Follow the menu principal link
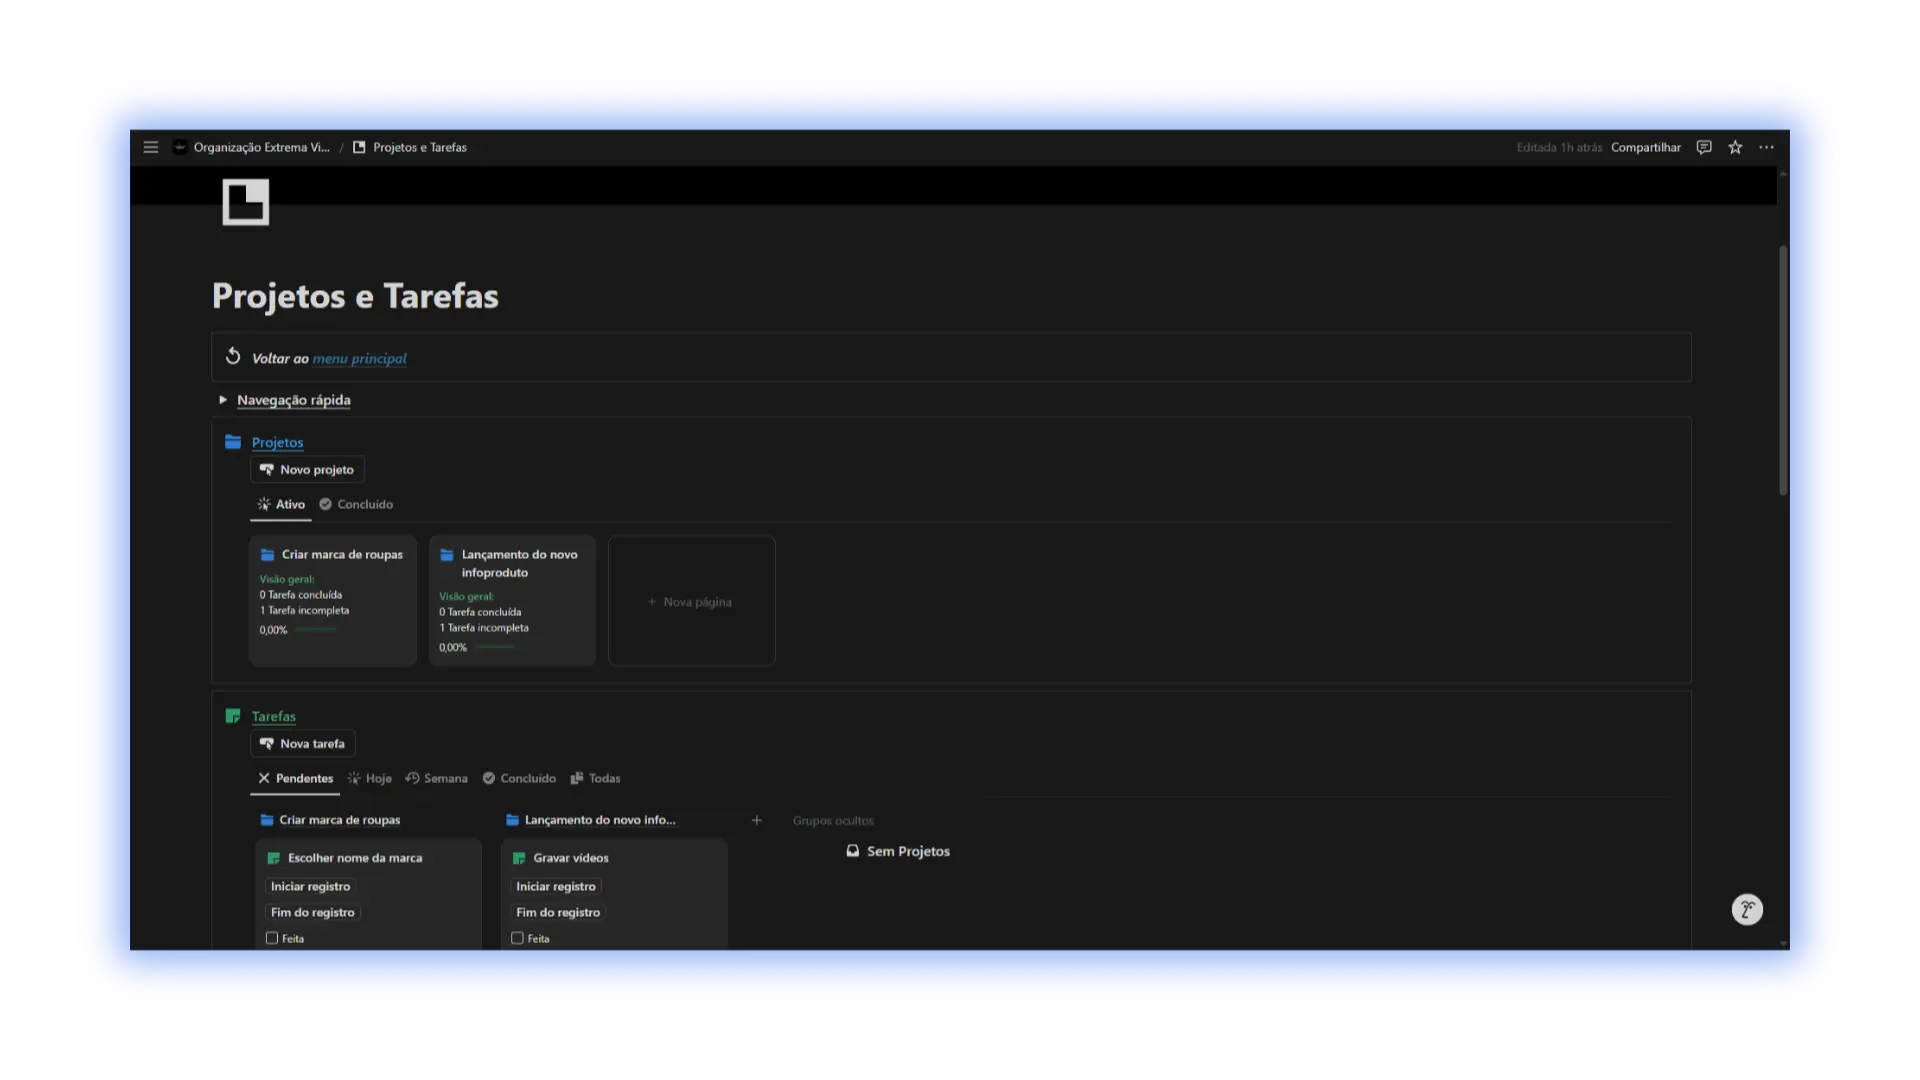 (x=360, y=358)
